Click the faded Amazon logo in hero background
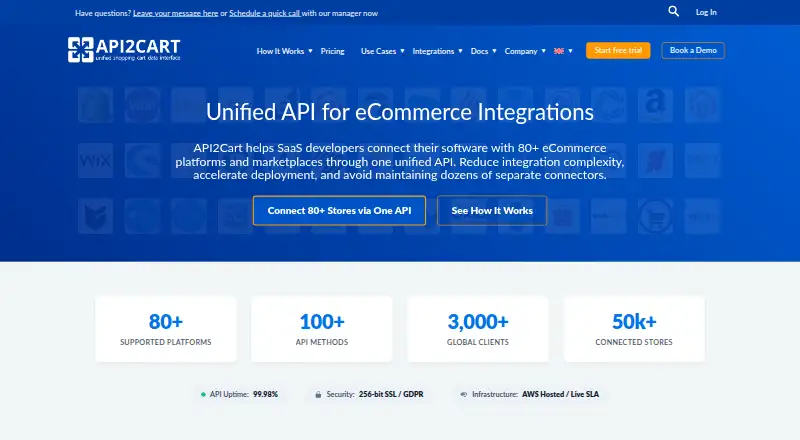 pyautogui.click(x=655, y=105)
